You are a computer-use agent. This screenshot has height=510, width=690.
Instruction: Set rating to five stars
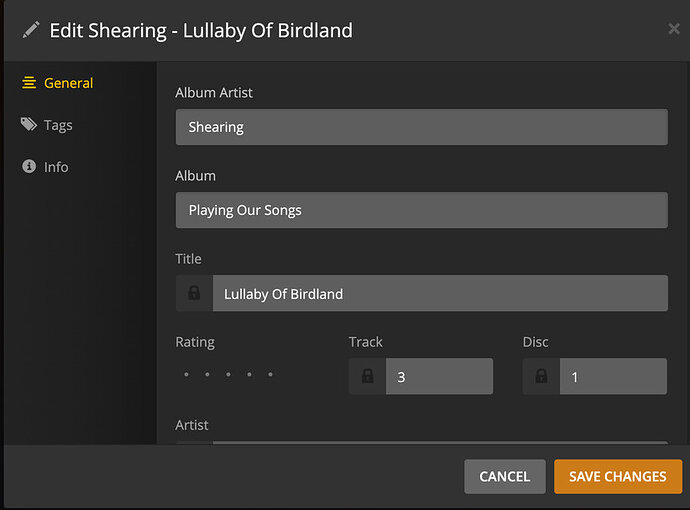[271, 375]
